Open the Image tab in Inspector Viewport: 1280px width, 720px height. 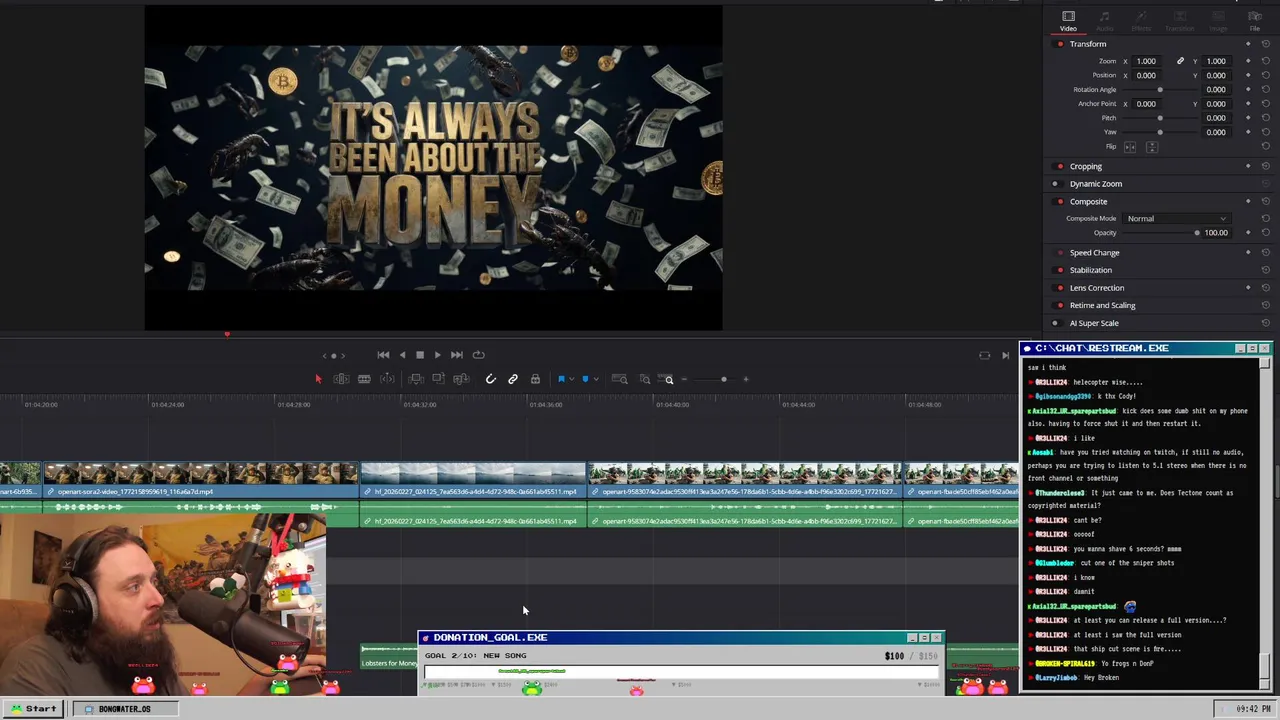[1218, 20]
